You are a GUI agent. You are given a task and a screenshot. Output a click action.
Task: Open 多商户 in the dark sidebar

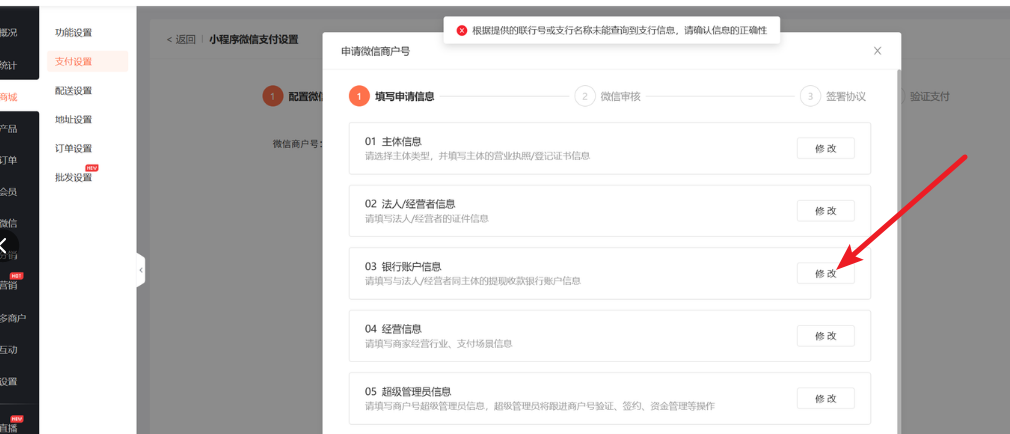click(13, 318)
